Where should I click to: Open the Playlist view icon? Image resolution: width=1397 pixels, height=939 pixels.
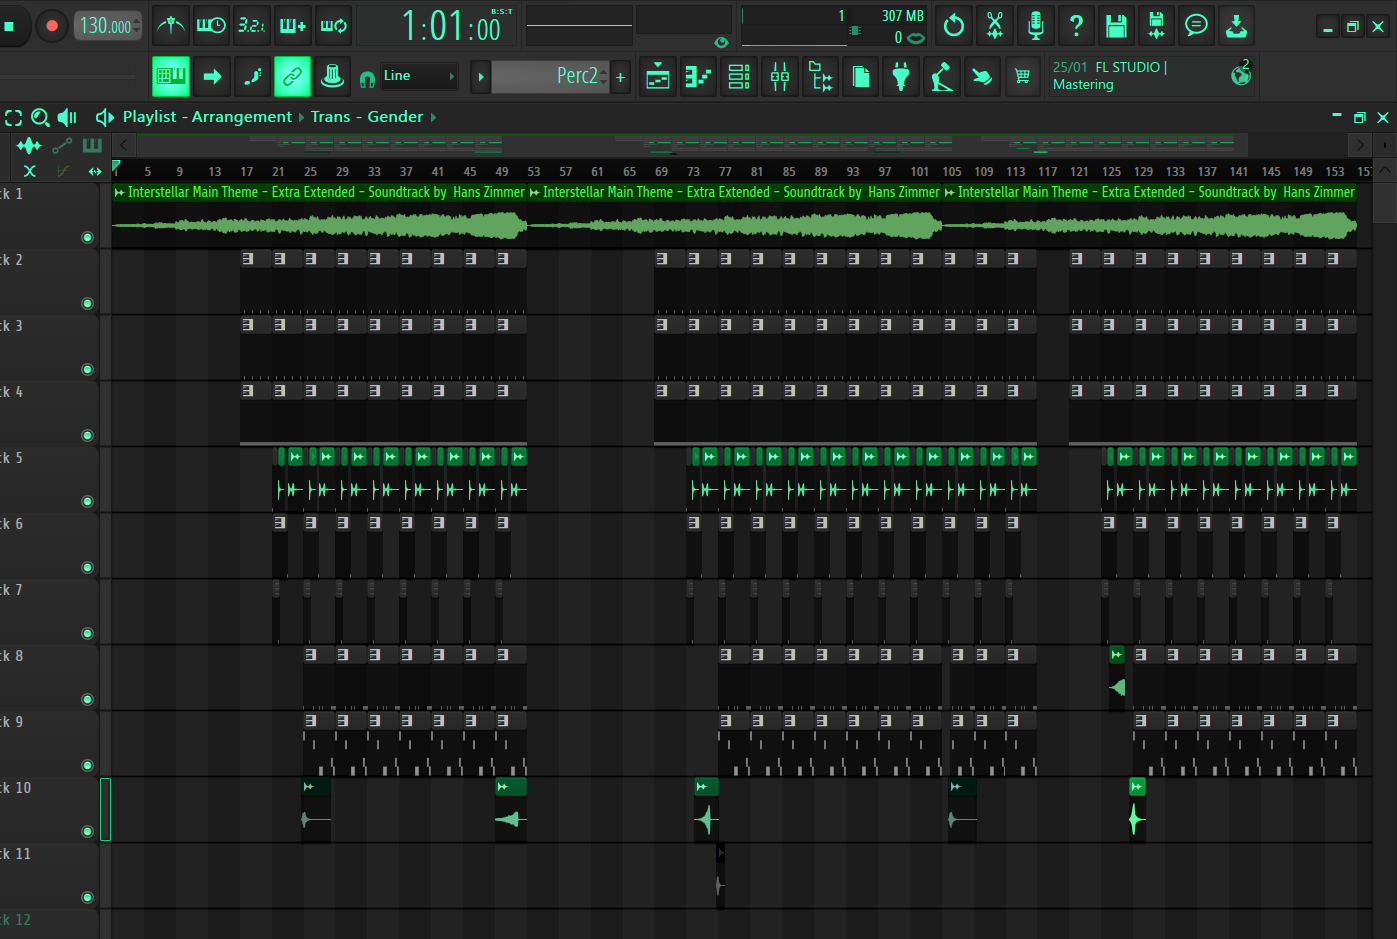tap(658, 77)
